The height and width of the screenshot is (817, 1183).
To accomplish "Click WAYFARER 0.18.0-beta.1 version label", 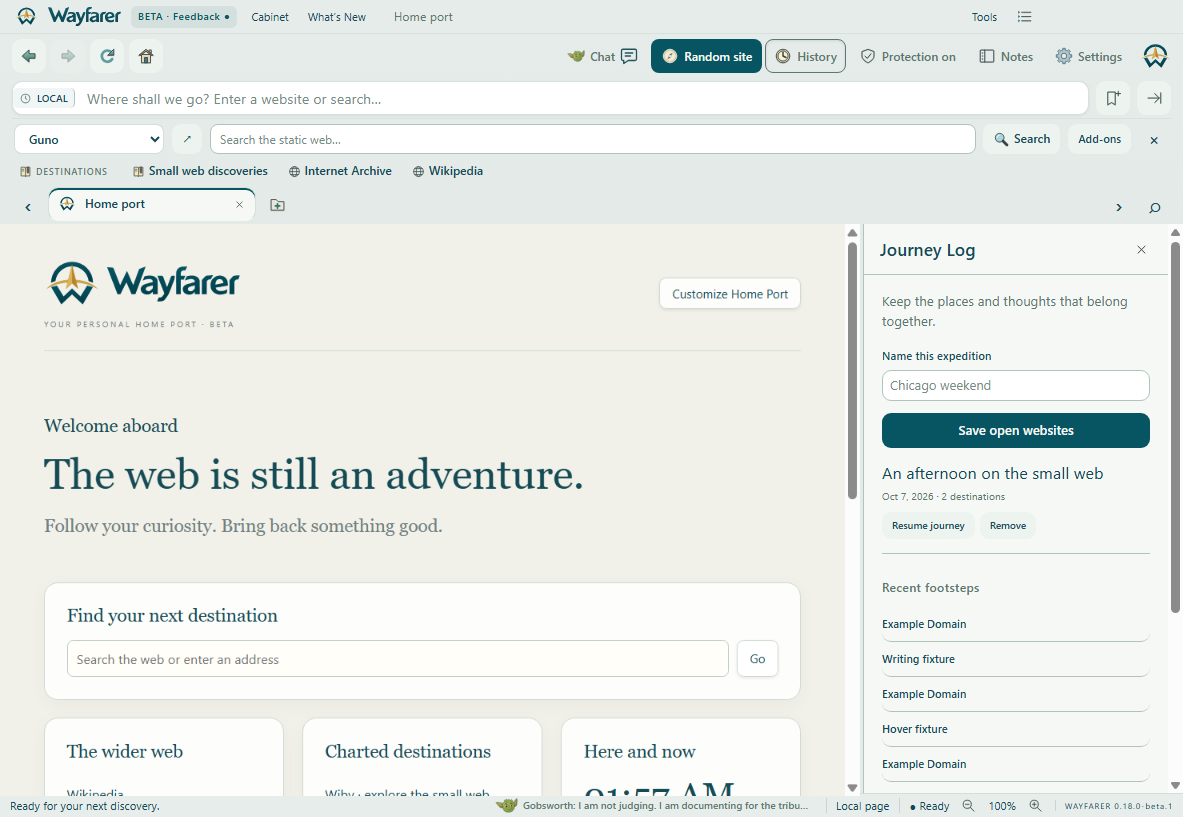I will [x=1118, y=806].
